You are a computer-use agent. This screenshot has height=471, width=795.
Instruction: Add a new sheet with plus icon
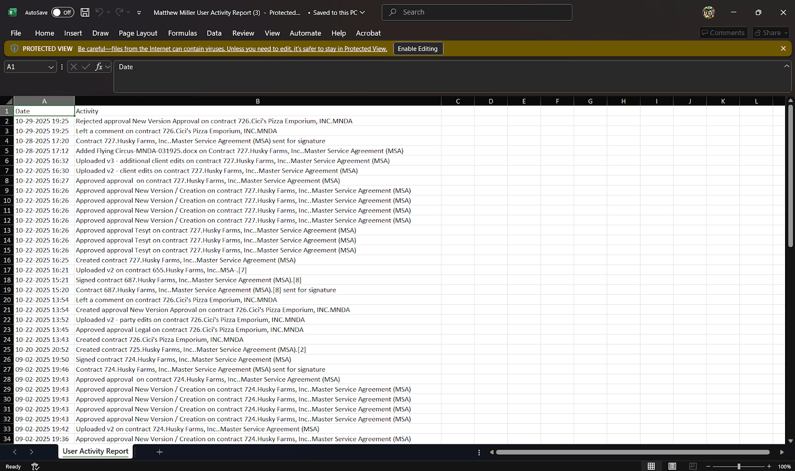(159, 452)
